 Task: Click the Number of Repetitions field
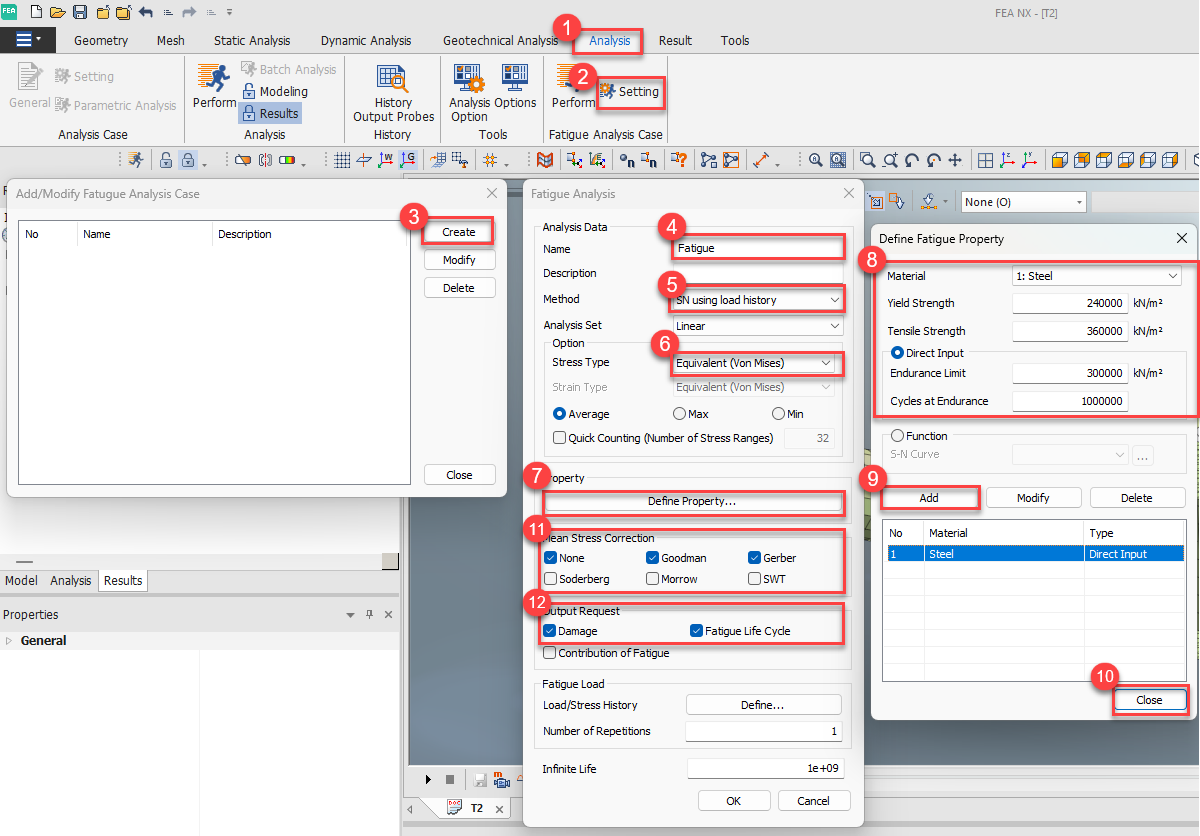pos(764,732)
